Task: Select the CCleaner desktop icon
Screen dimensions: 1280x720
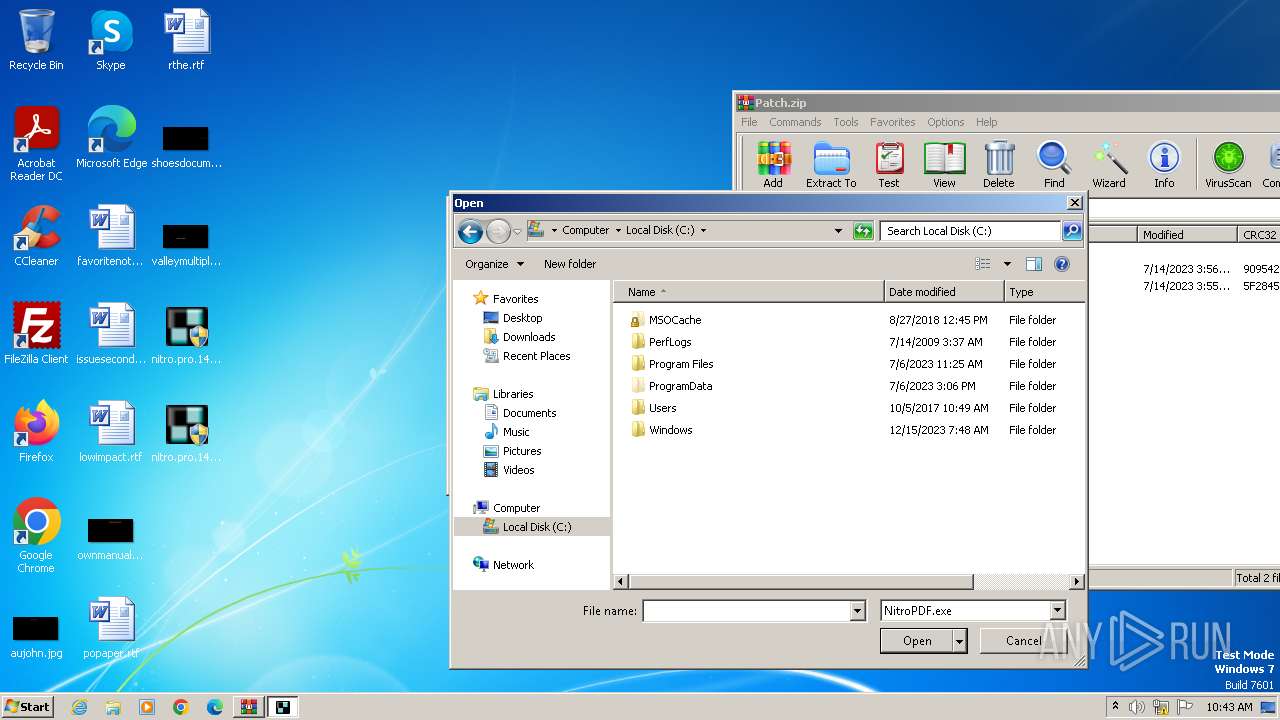Action: [x=36, y=236]
